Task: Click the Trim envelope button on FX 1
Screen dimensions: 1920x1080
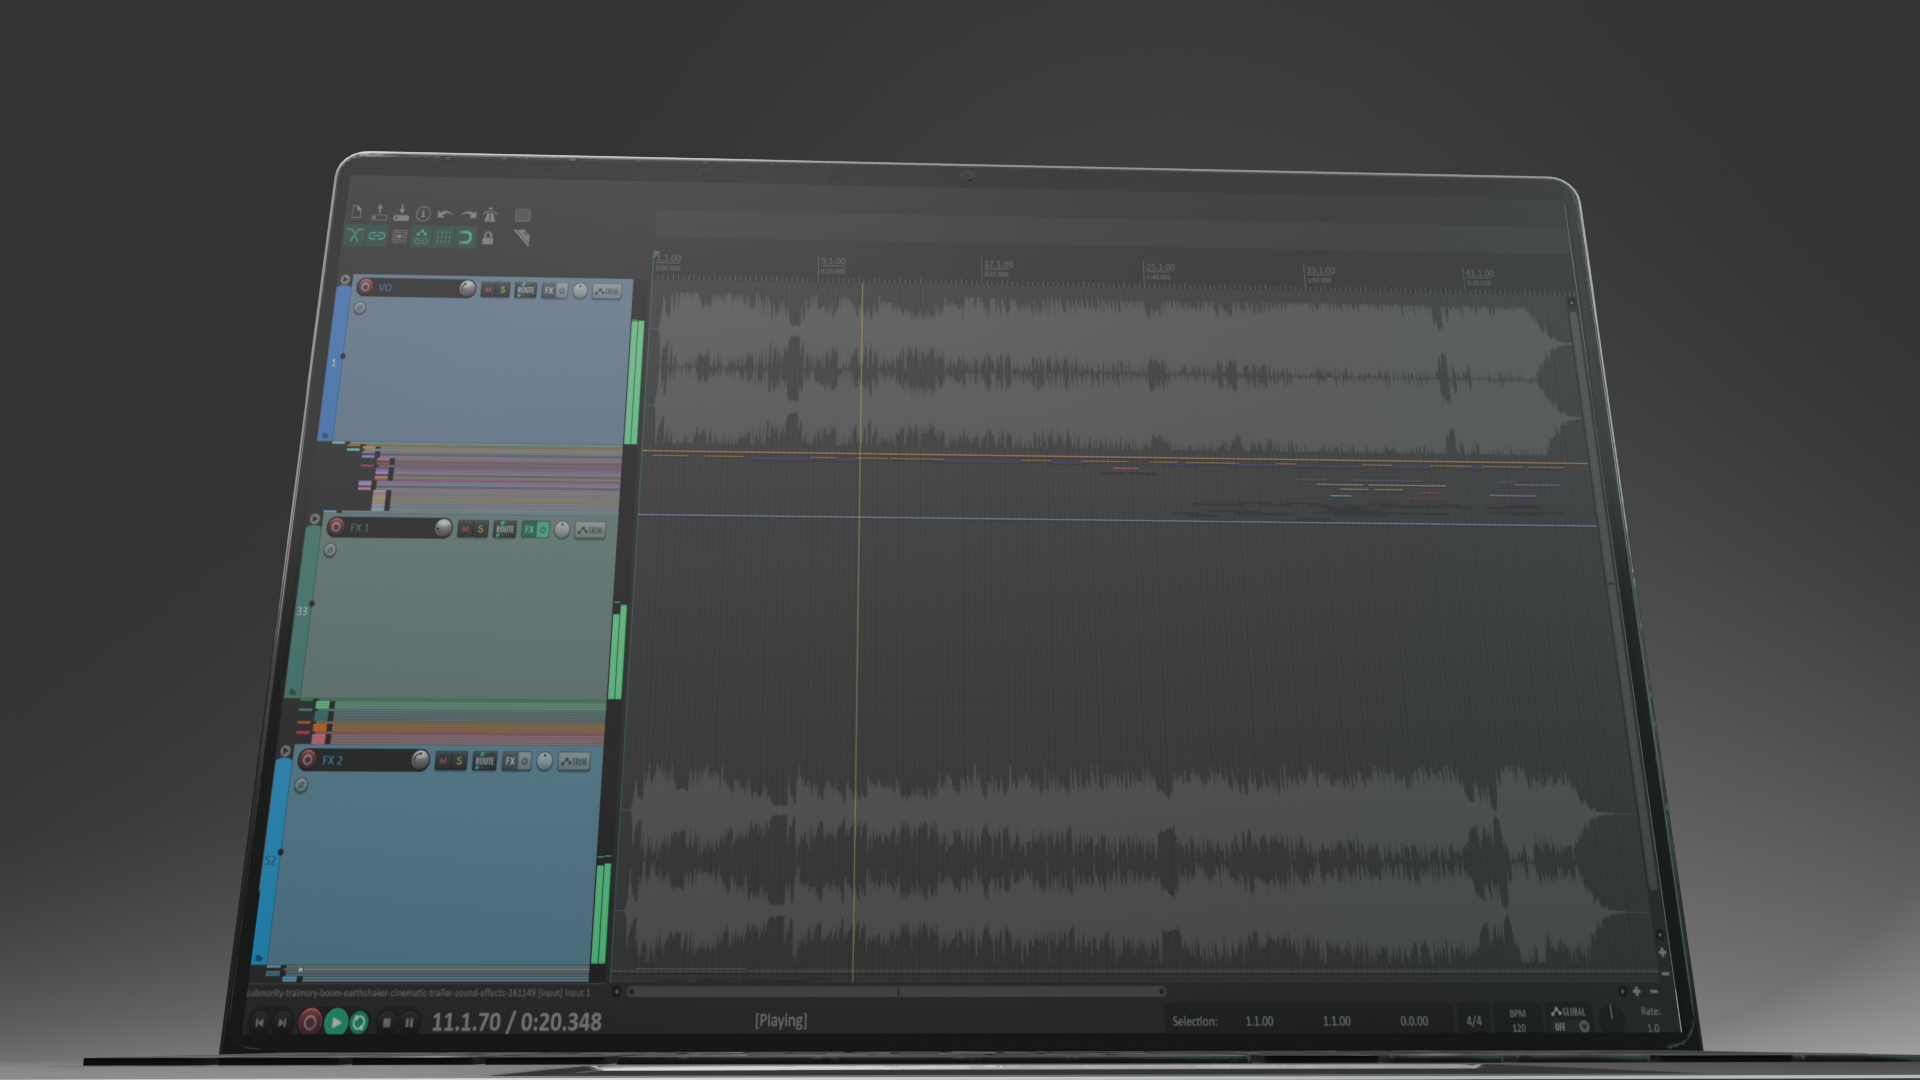Action: (590, 530)
